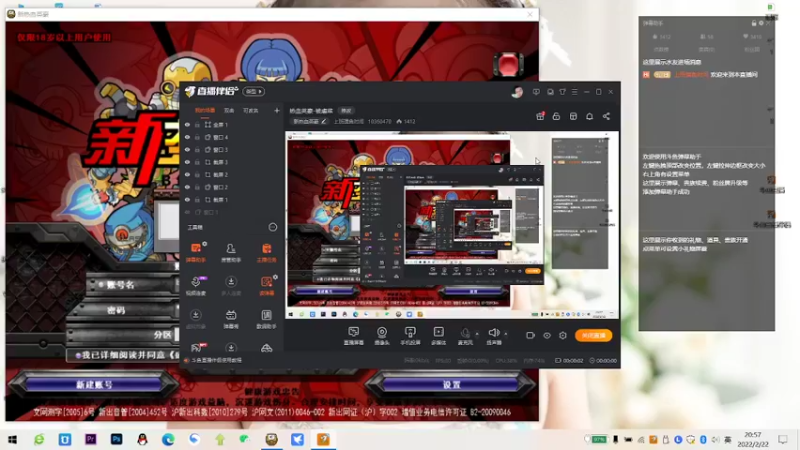Click the red round button in game window
Image resolution: width=800 pixels, height=450 pixels.
508,65
